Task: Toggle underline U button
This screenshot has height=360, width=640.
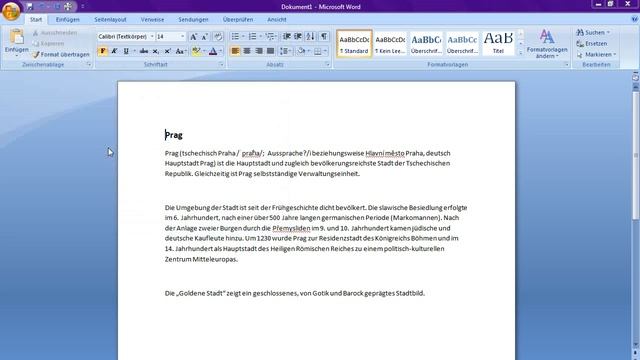Action: [126, 51]
